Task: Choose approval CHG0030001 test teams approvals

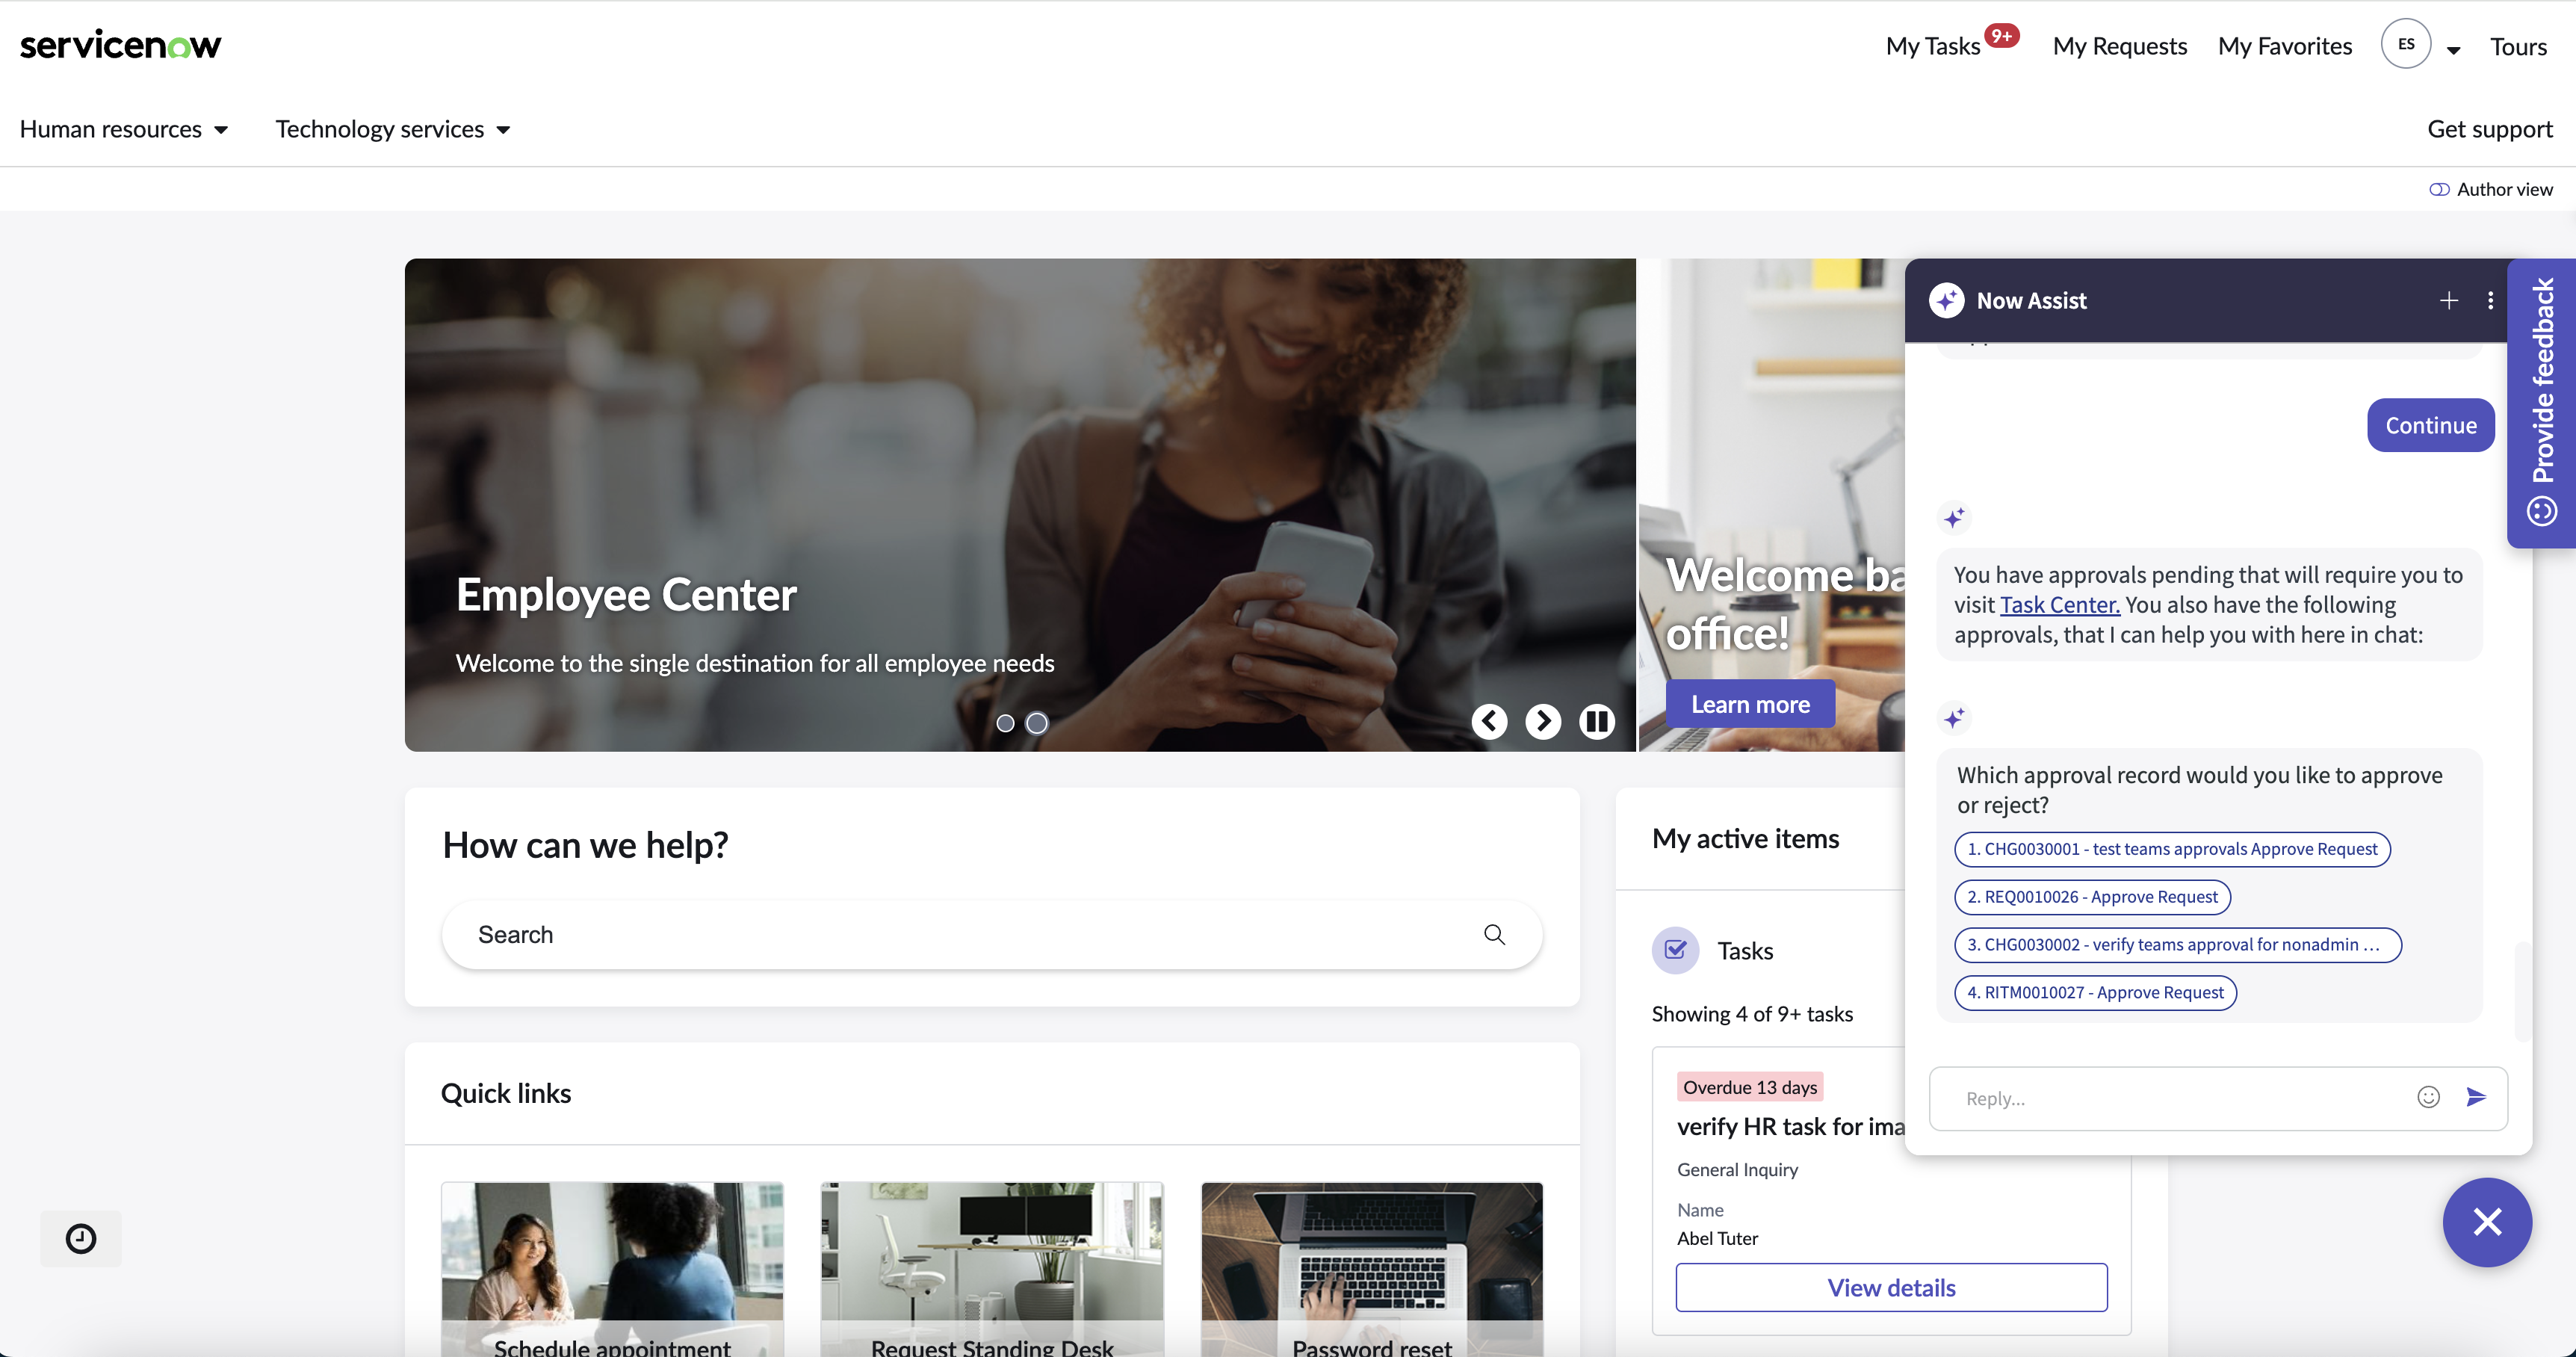Action: 2172,849
